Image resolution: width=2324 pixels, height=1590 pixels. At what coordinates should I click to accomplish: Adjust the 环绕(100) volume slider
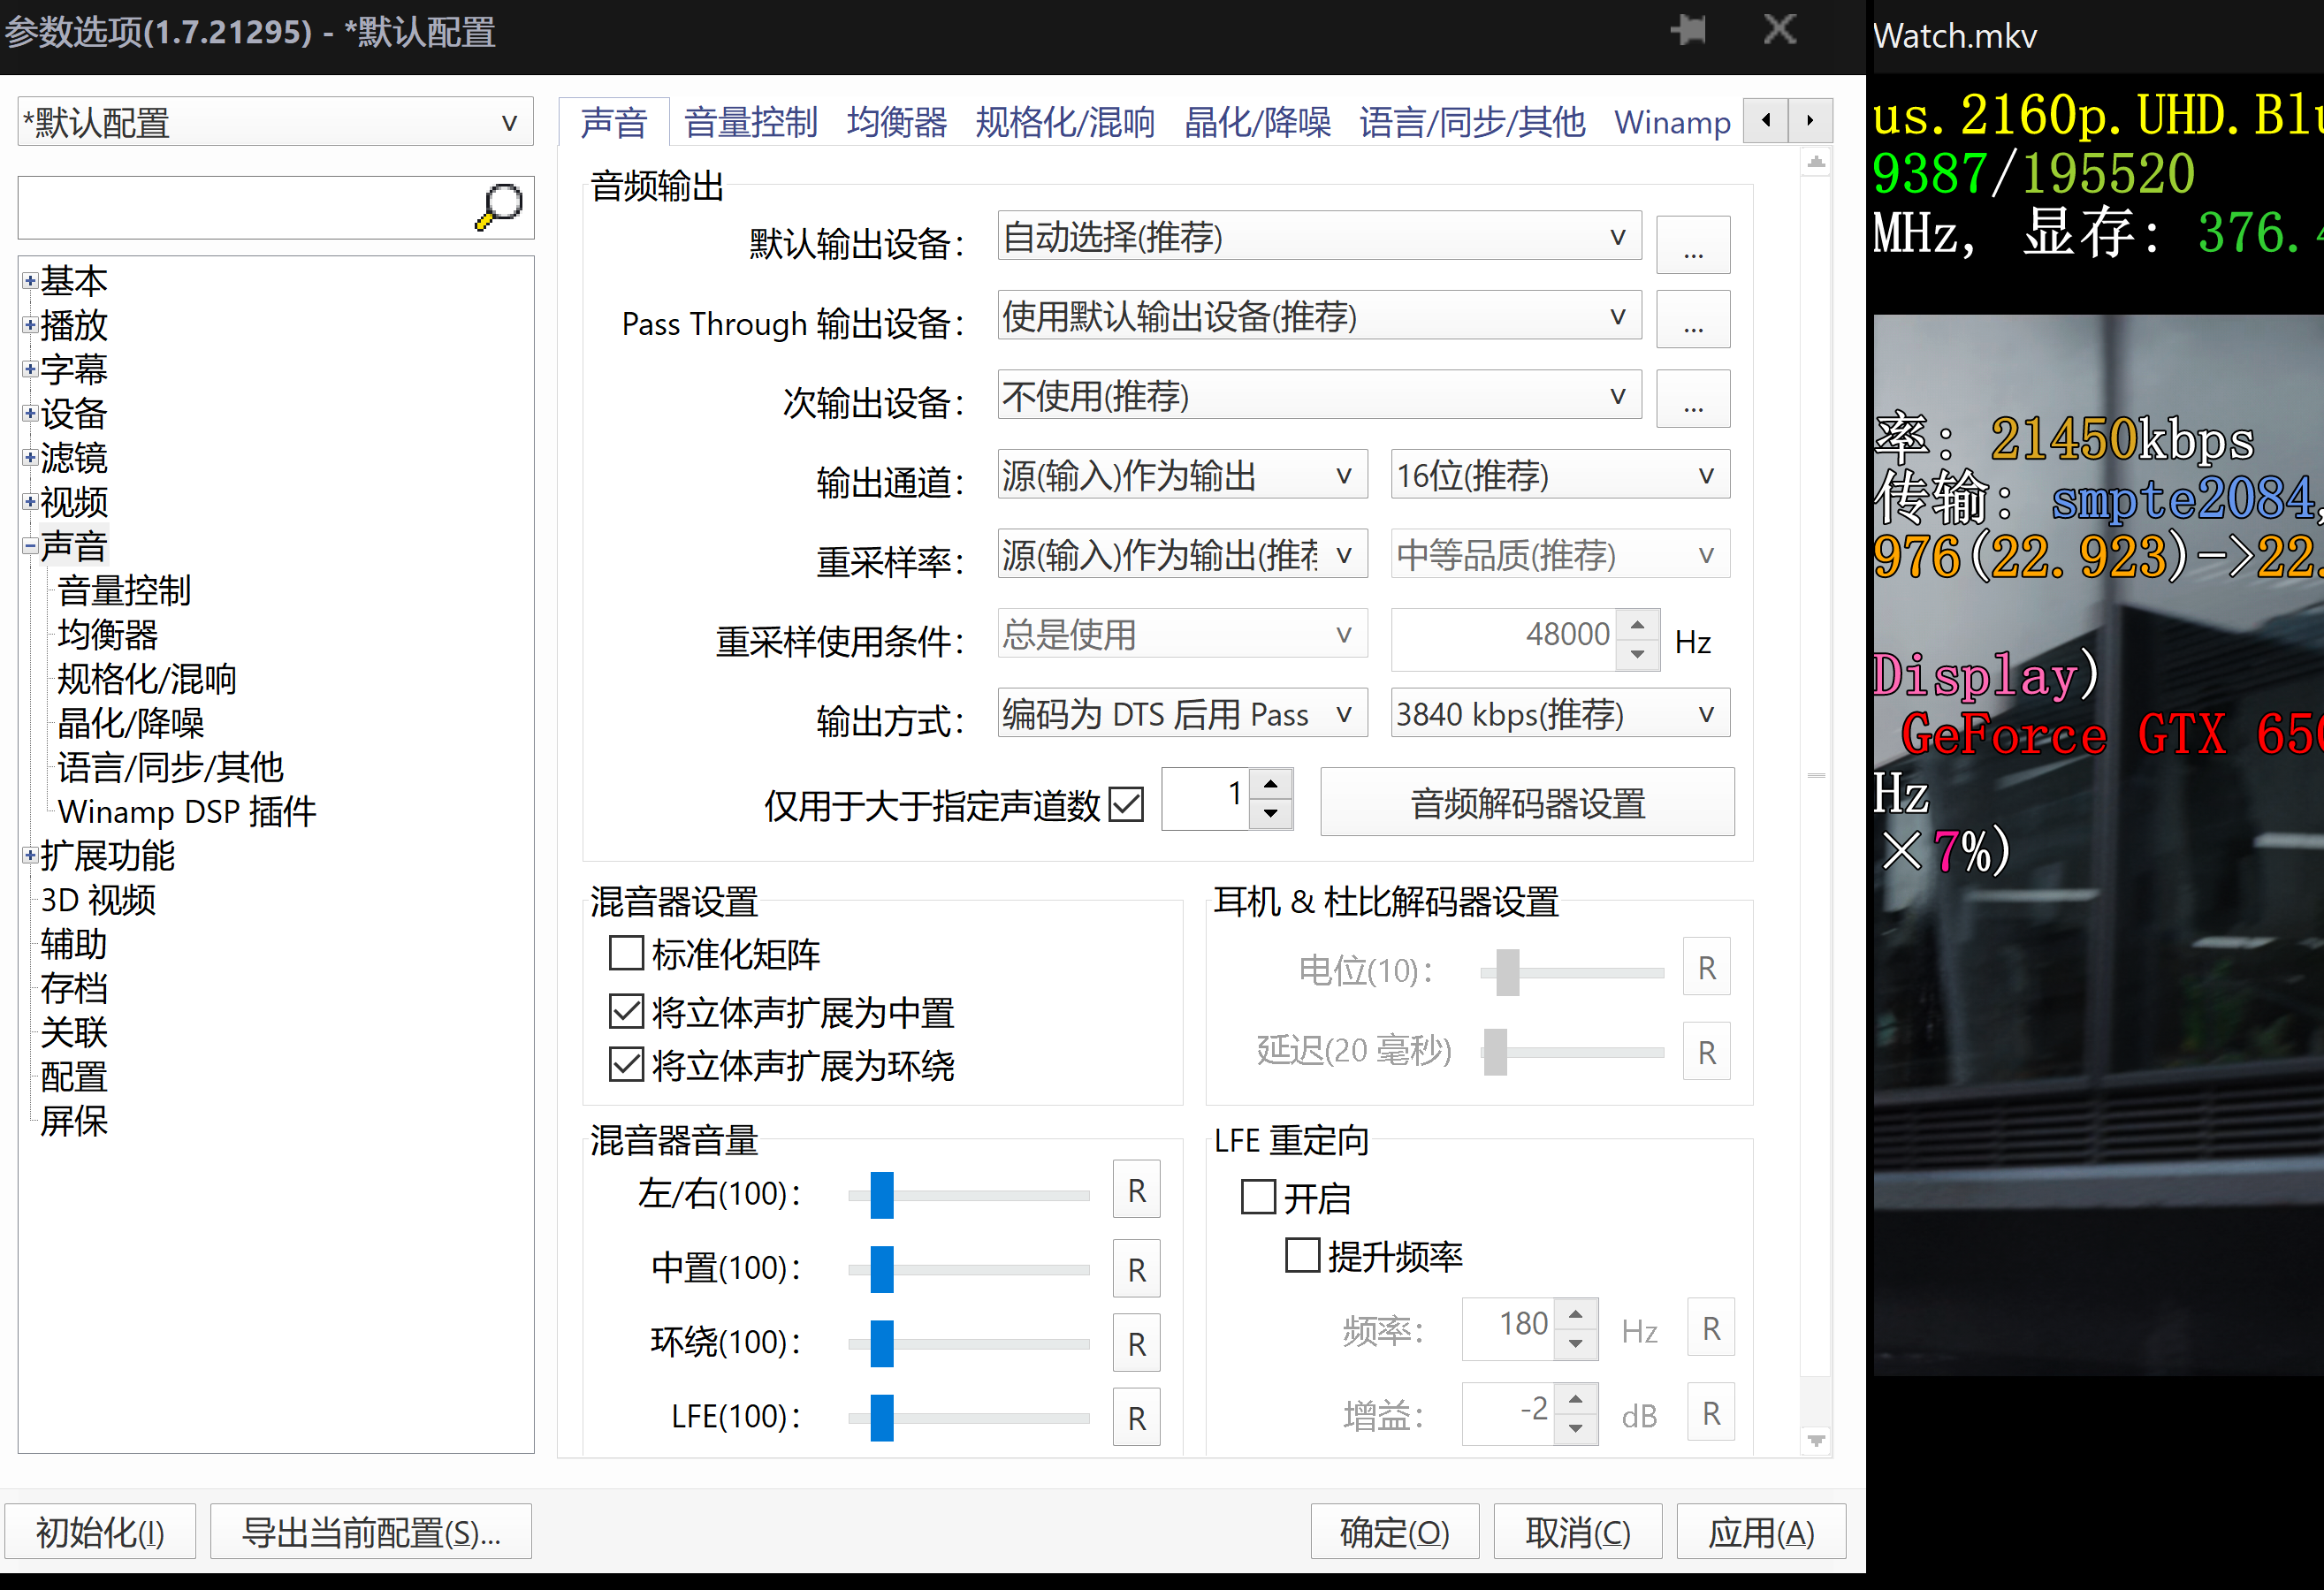(968, 1343)
